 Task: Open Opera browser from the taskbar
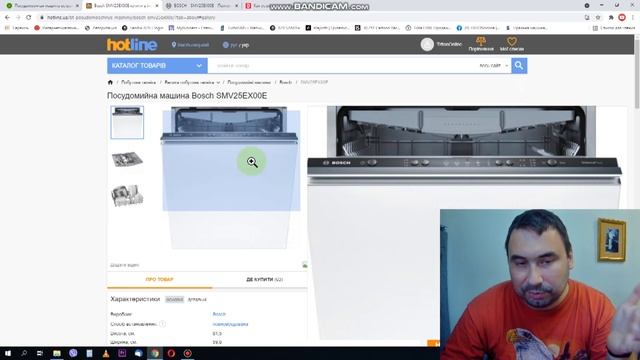tap(171, 353)
